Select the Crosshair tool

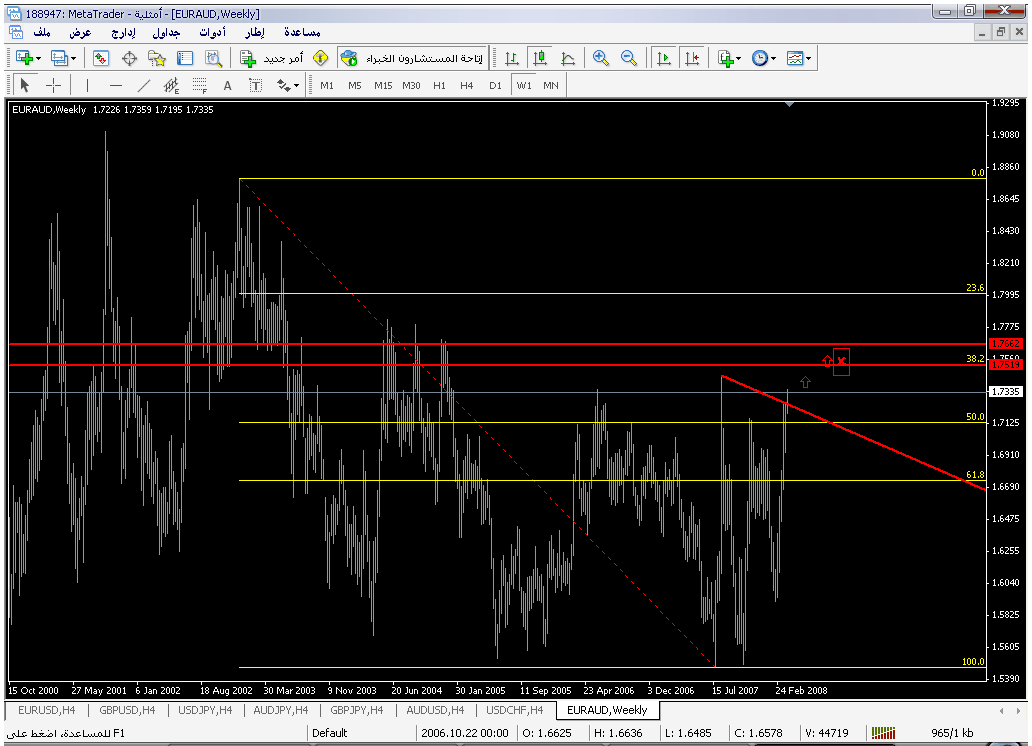tap(54, 85)
